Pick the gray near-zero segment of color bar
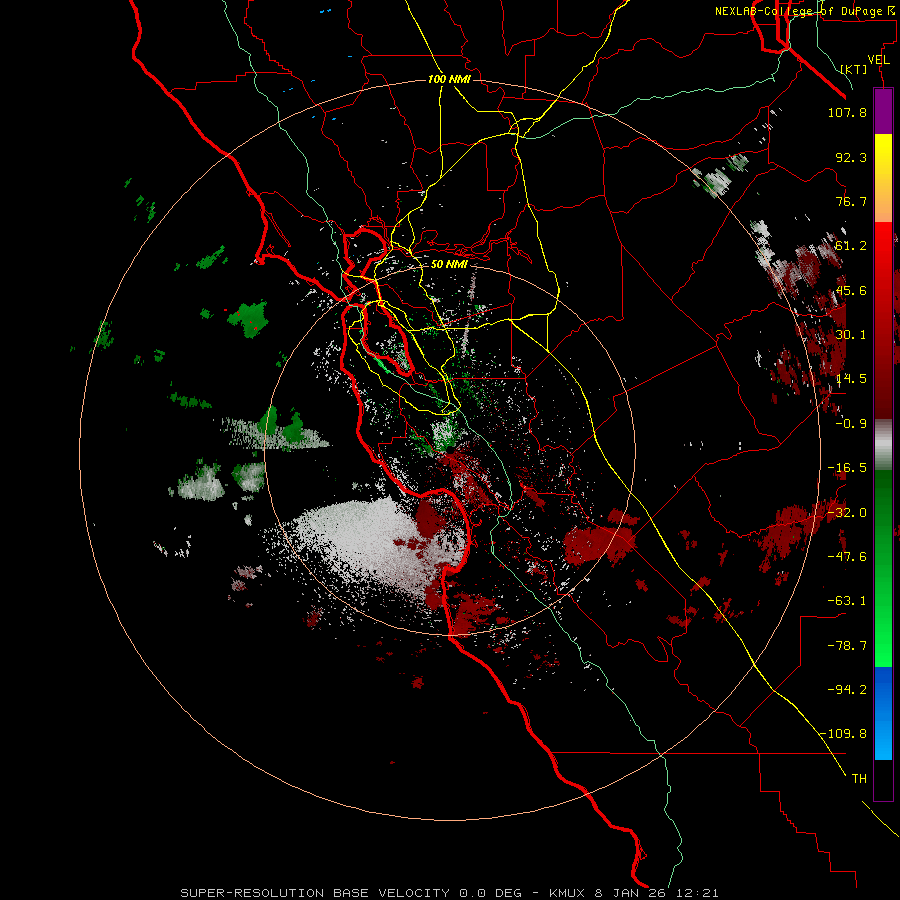This screenshot has width=900, height=900. tap(883, 445)
